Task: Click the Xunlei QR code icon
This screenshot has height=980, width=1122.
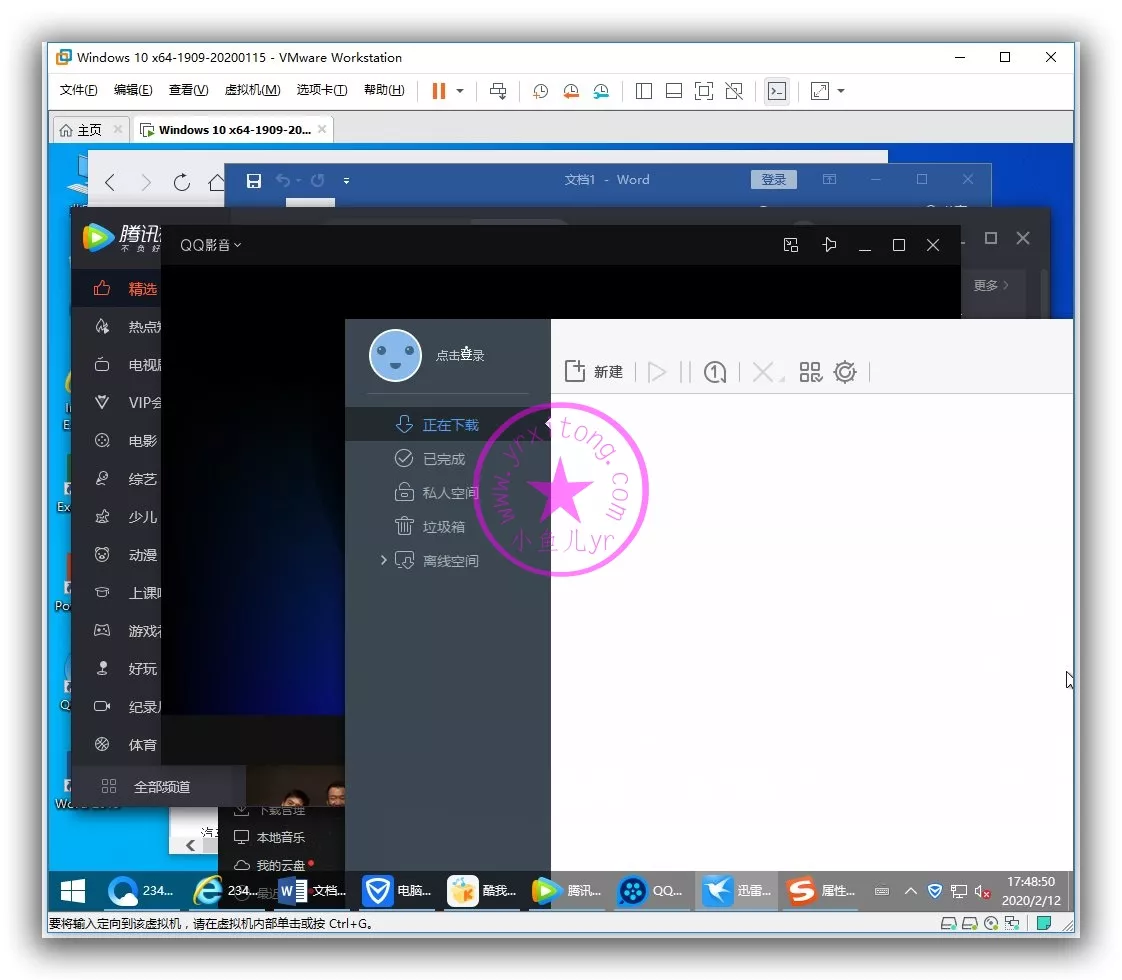Action: coord(810,372)
